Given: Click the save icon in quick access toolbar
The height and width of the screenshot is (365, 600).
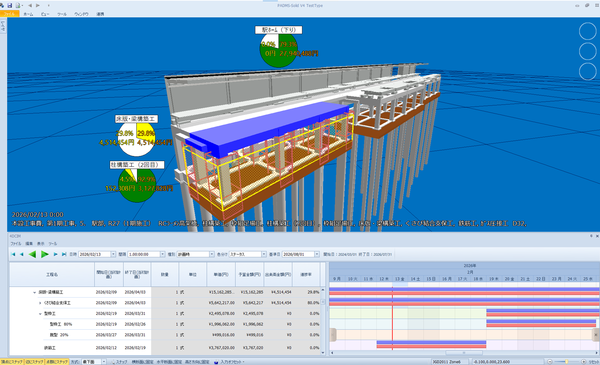Looking at the screenshot, I should pos(10,5).
